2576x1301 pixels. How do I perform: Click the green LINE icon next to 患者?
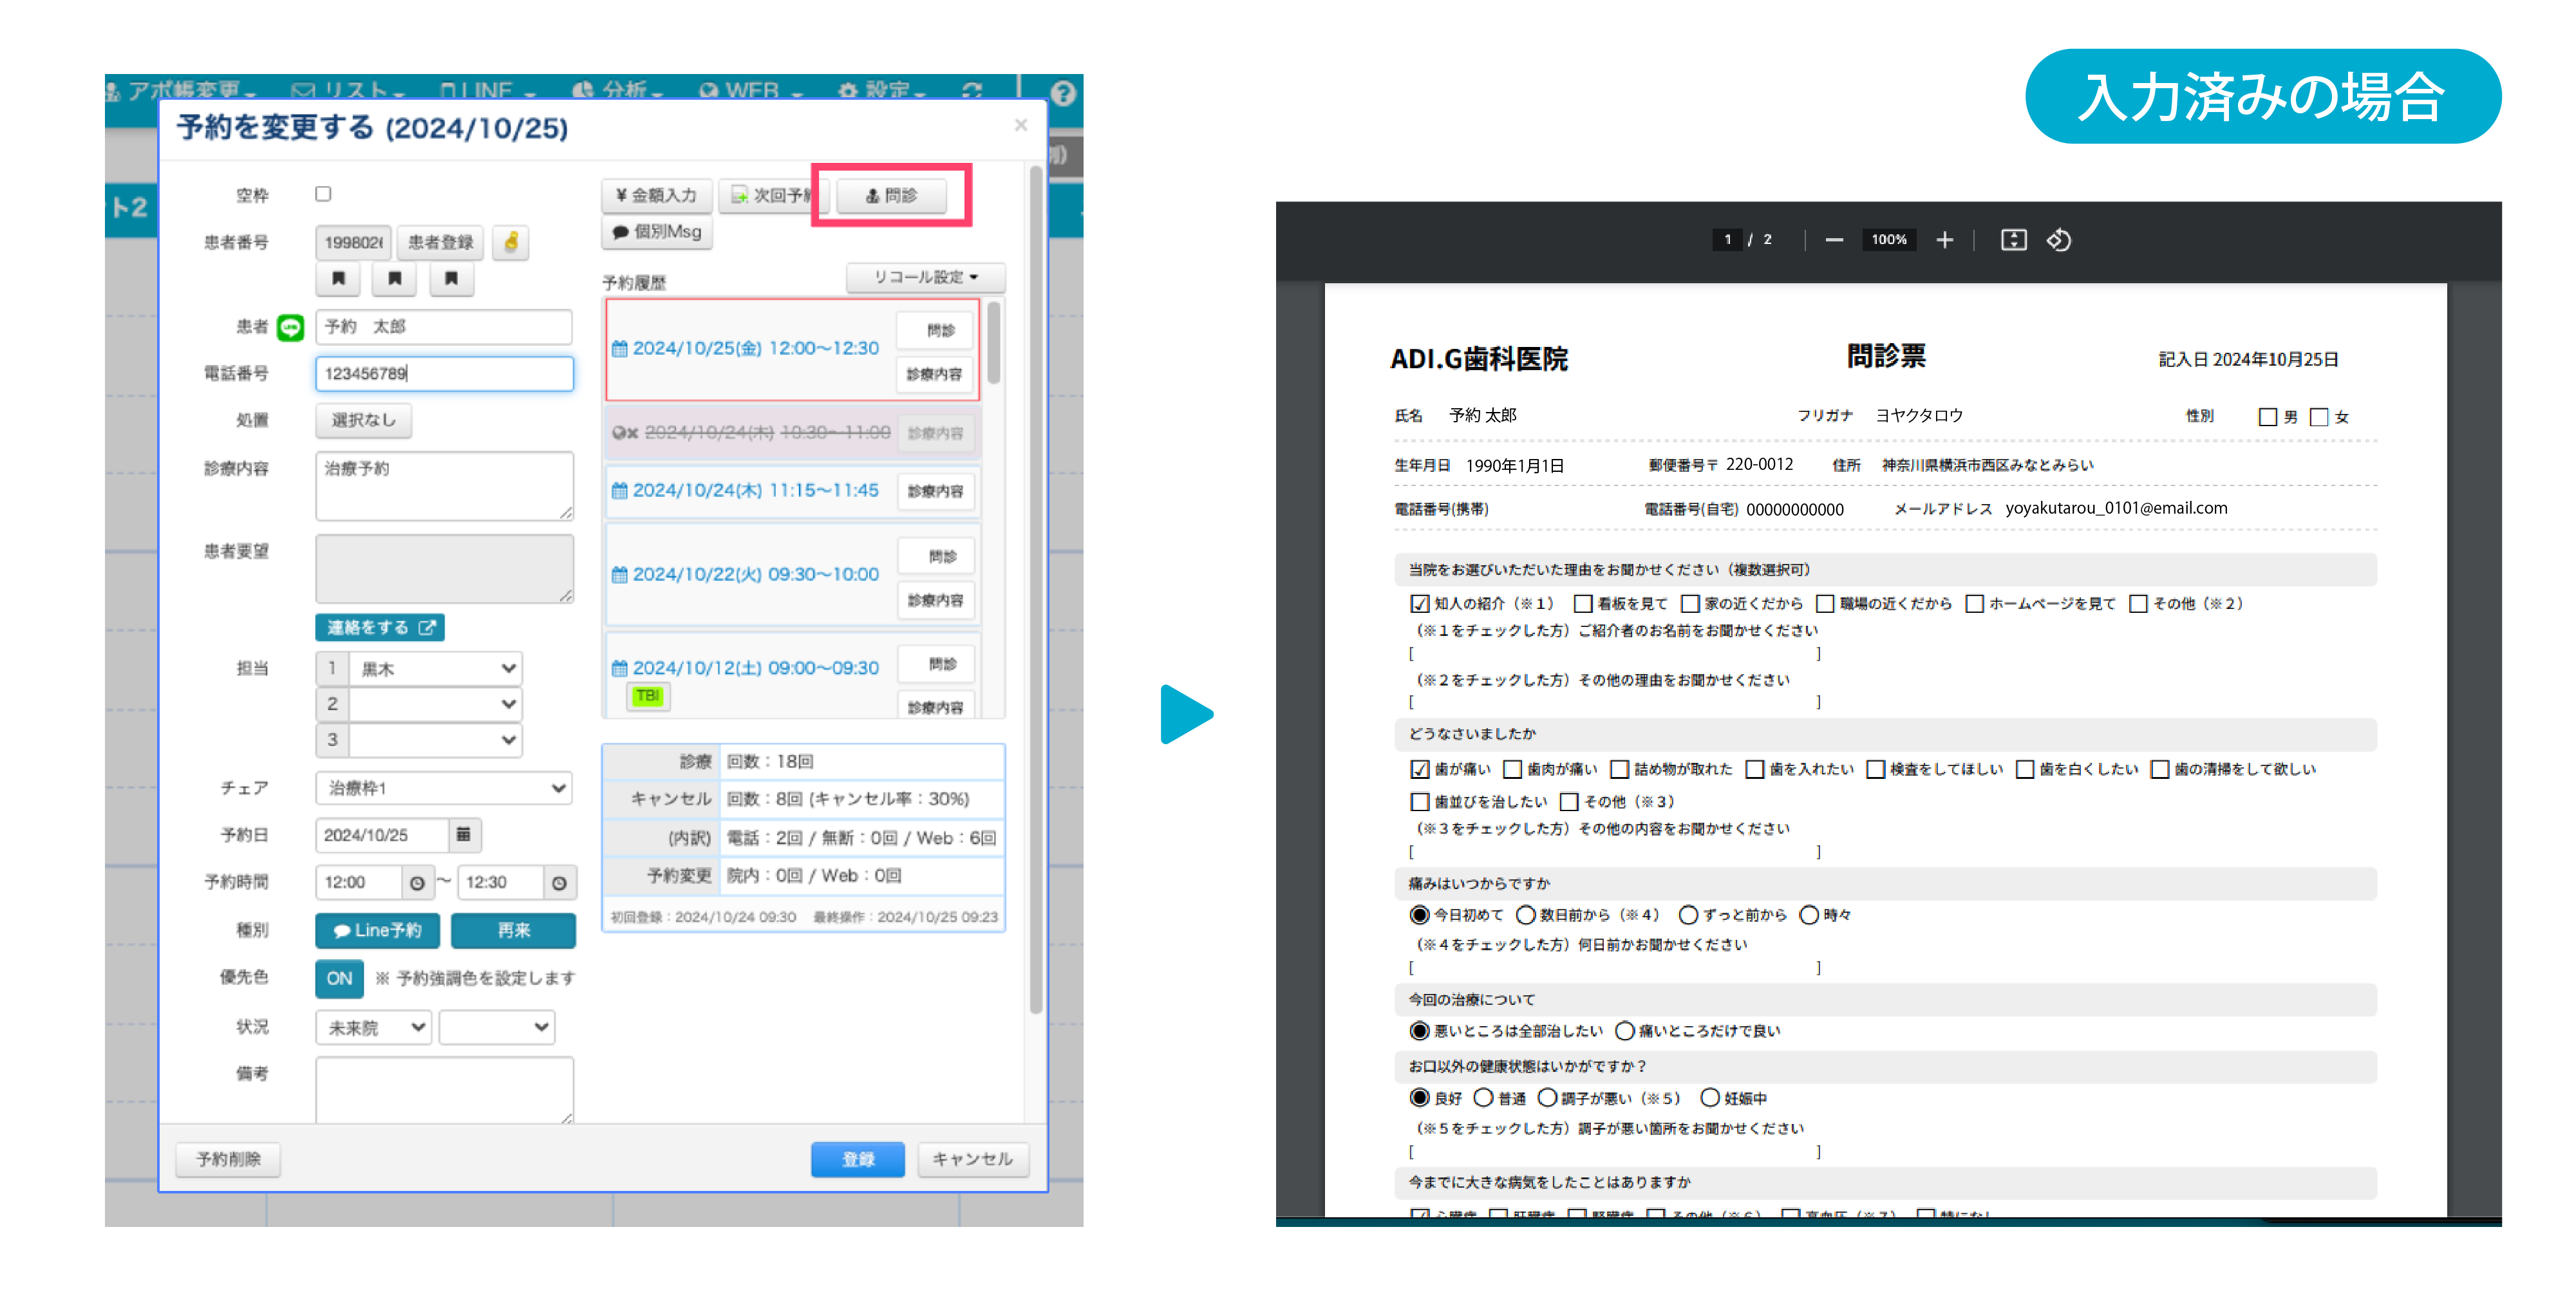290,327
